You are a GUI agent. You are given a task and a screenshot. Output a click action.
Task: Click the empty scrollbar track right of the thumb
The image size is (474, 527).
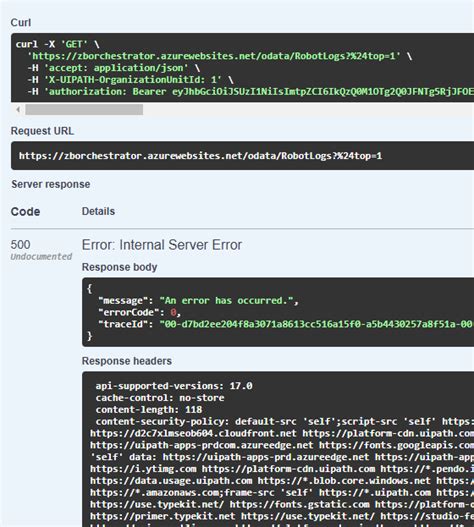[x=308, y=110]
